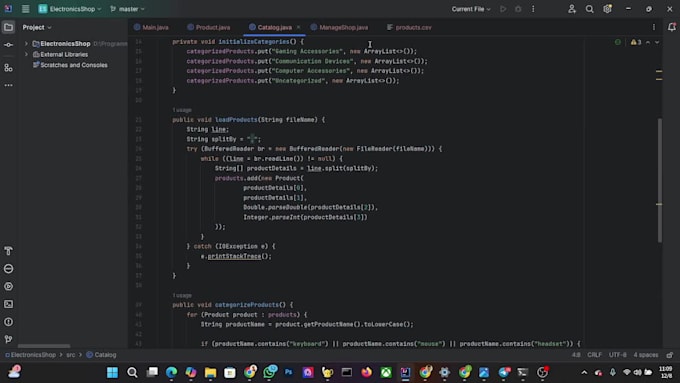Image resolution: width=680 pixels, height=383 pixels.
Task: Open the Project tool window icon
Action: point(8,27)
